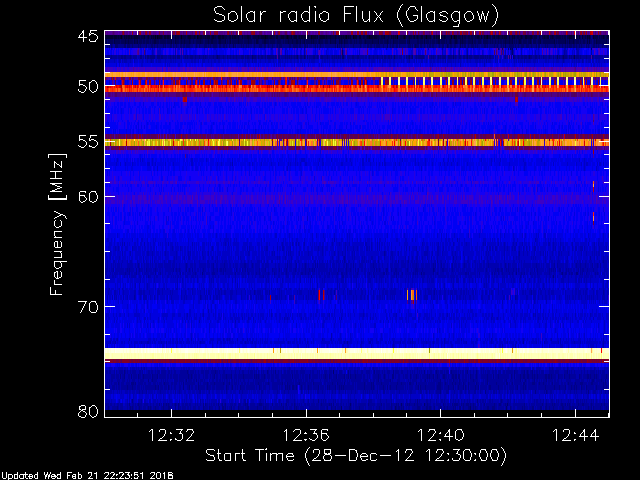This screenshot has height=480, width=640.
Task: Pick the 55 frequency tick label
Action: point(88,142)
